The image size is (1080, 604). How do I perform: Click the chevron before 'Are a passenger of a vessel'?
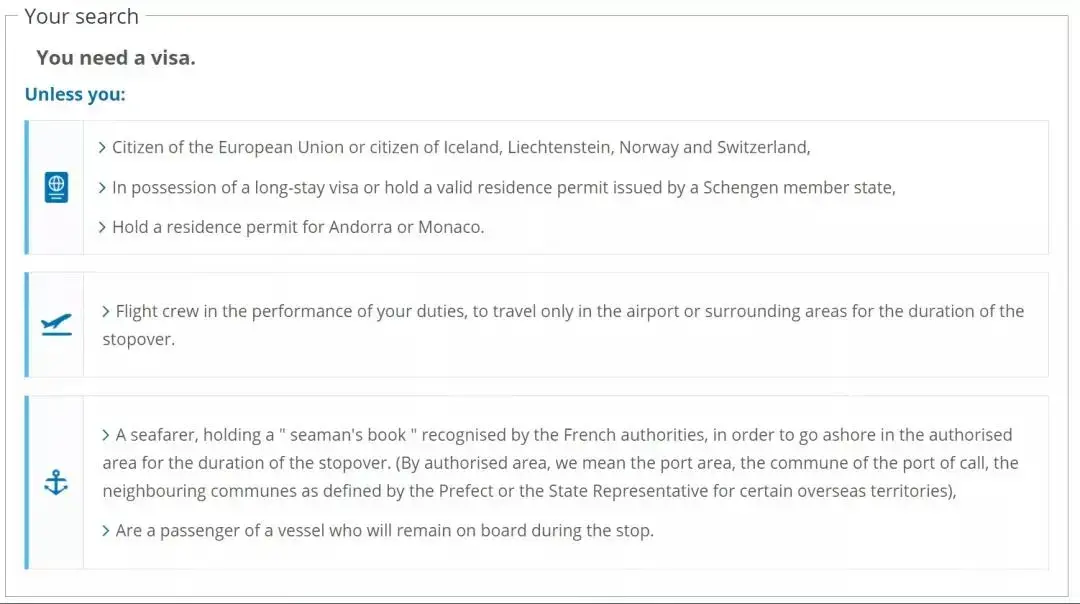[x=106, y=531]
